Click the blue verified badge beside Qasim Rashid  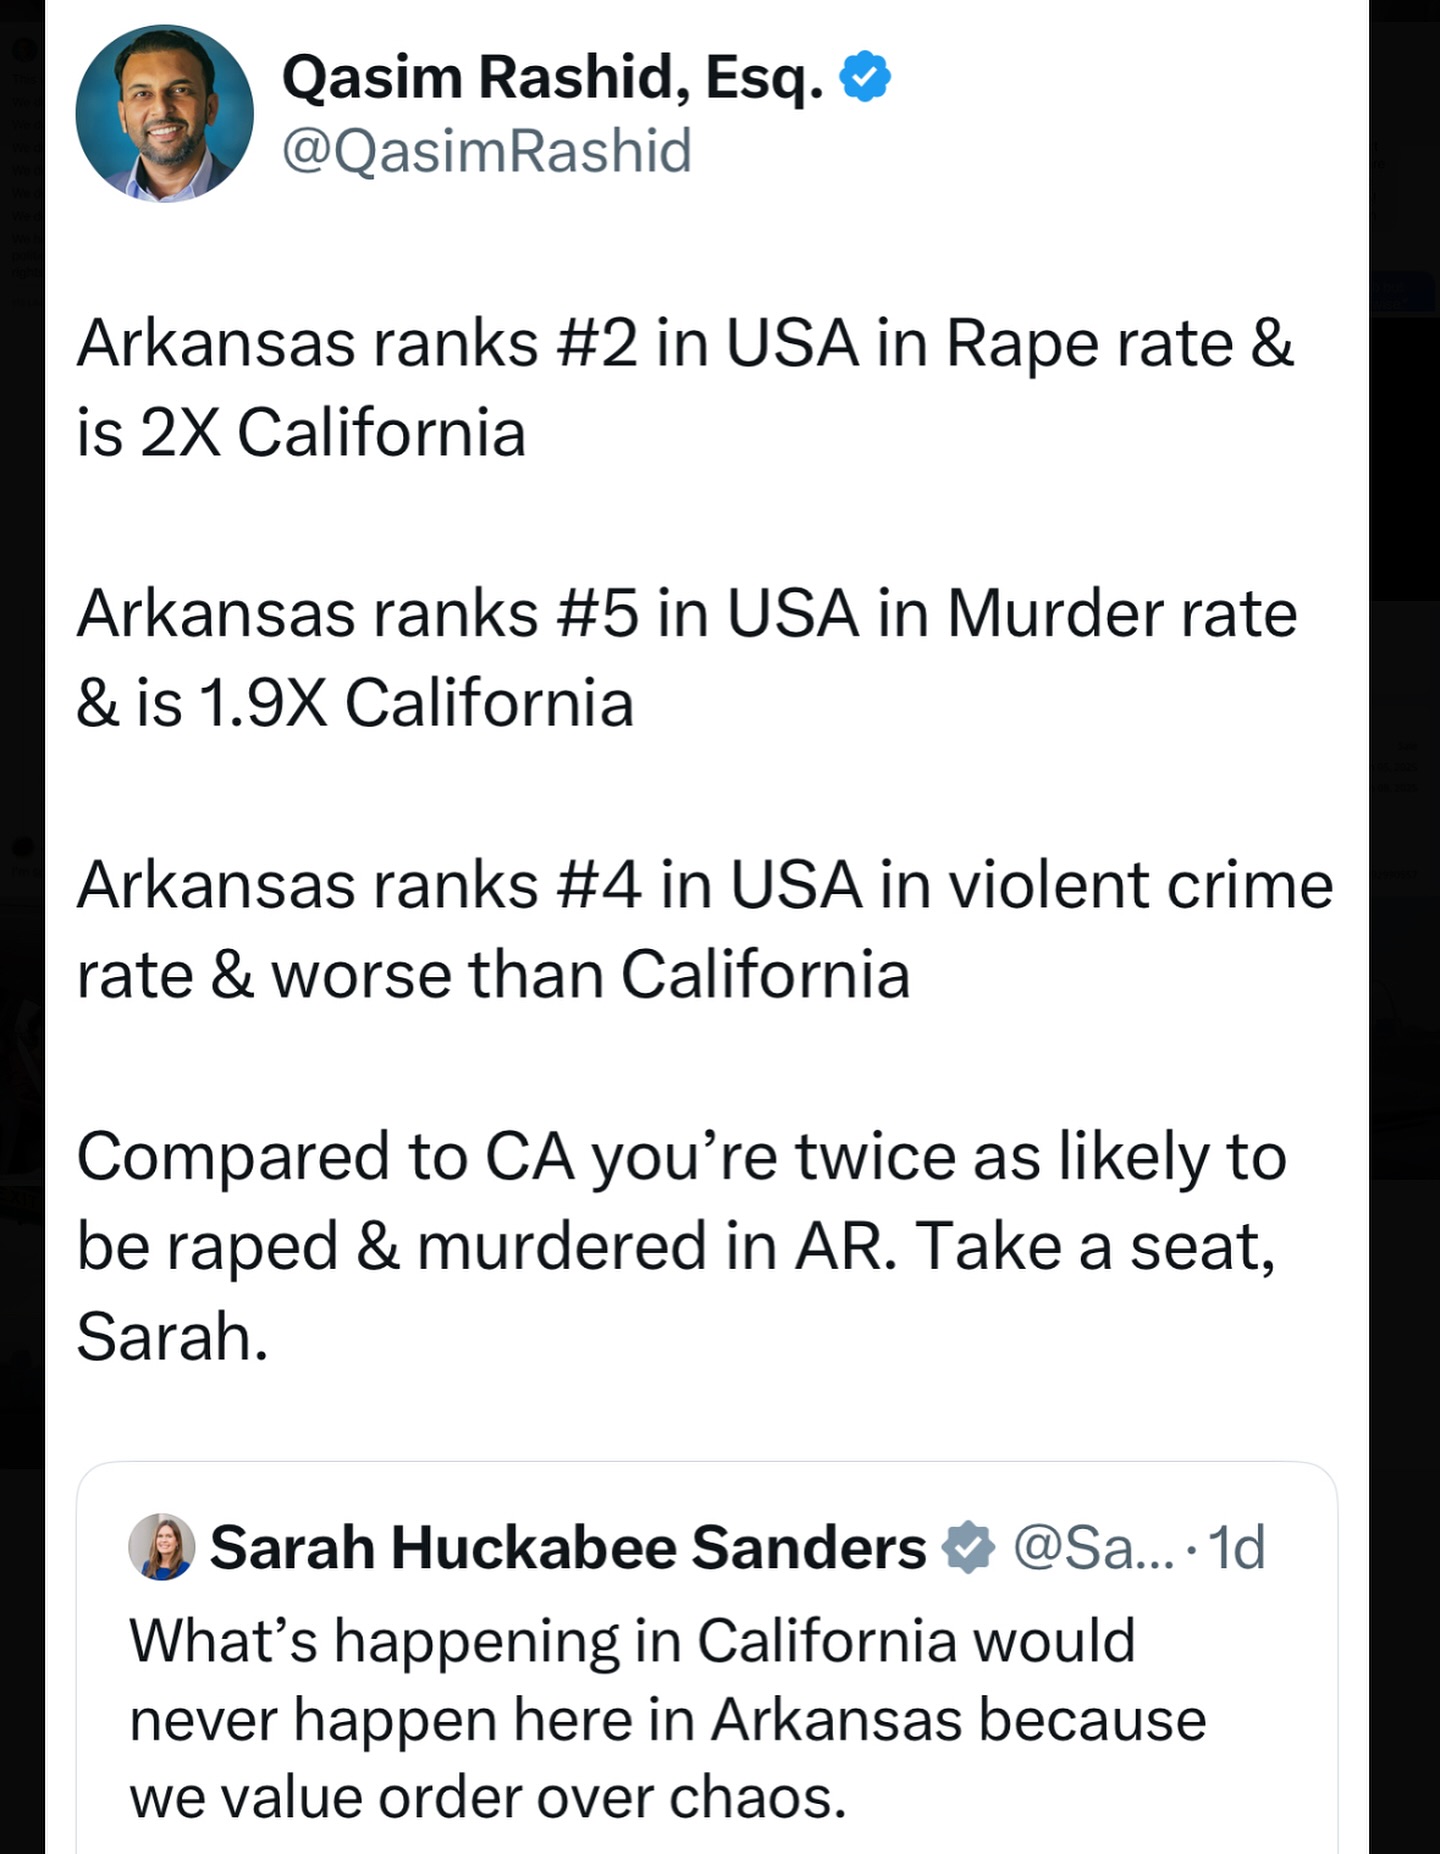pos(865,77)
